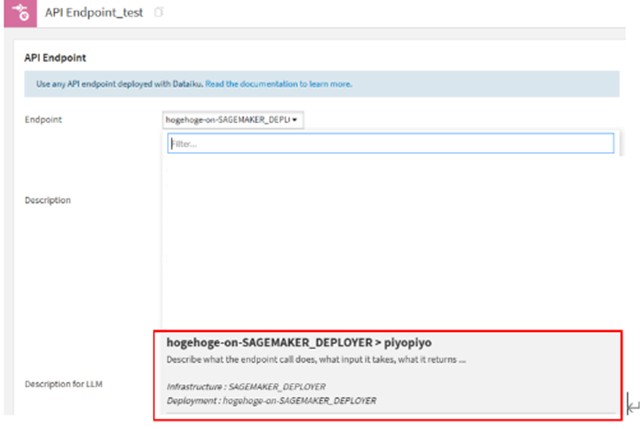Viewport: 641px width, 428px height.
Task: Click the Description field label
Action: pyautogui.click(x=48, y=200)
